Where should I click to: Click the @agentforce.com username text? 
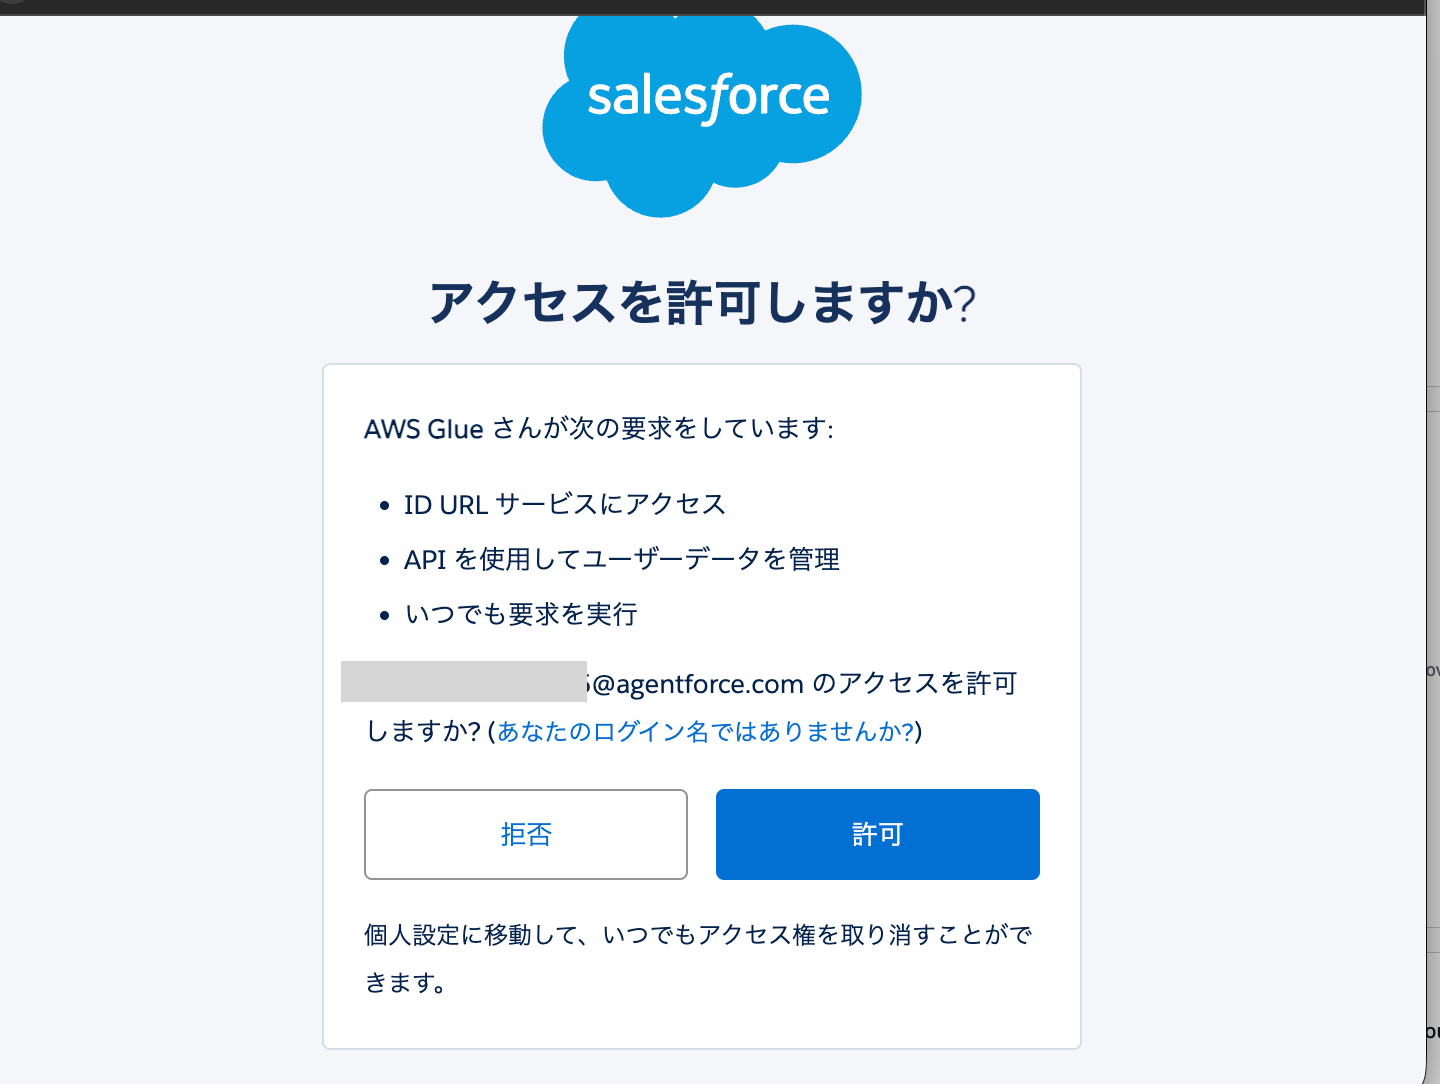pyautogui.click(x=698, y=684)
